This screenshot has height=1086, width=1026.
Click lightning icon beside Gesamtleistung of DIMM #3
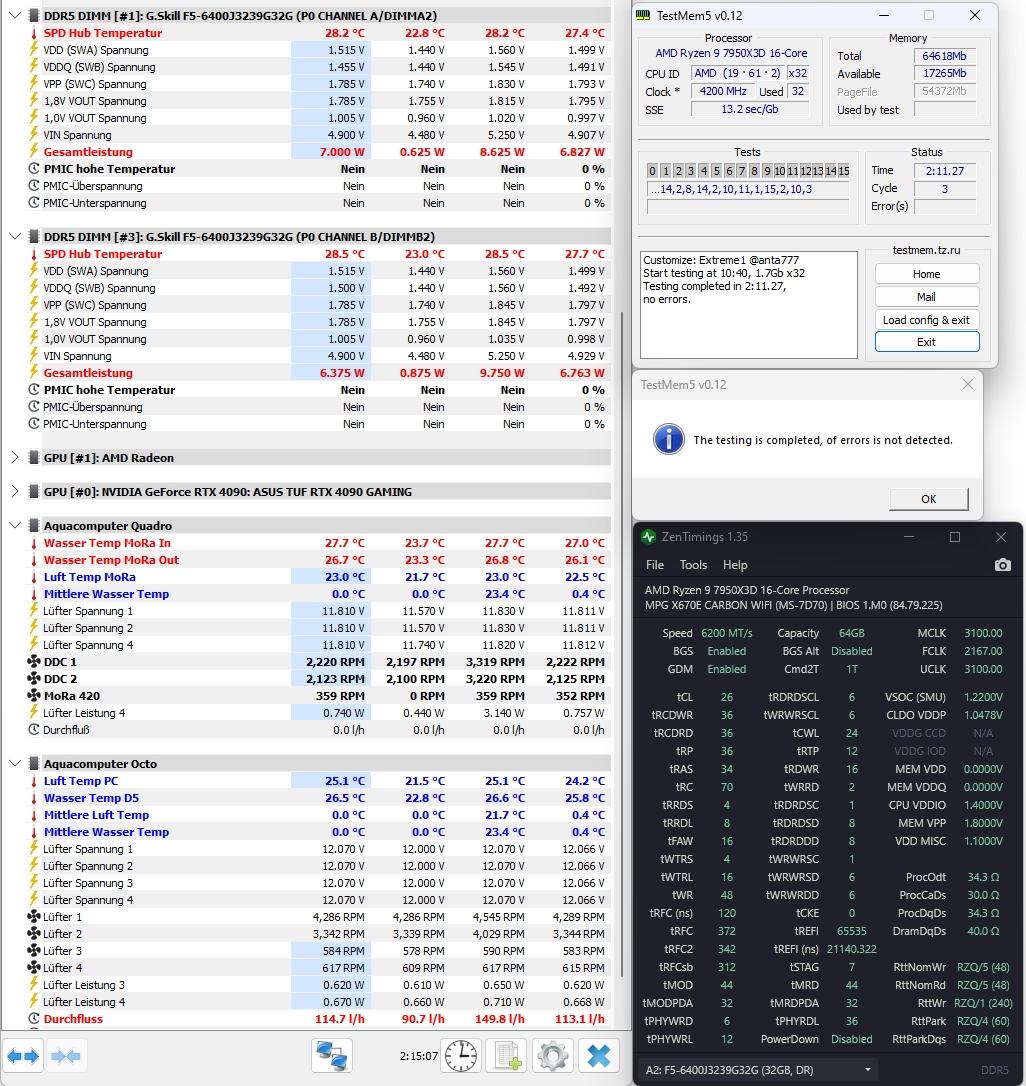click(33, 372)
